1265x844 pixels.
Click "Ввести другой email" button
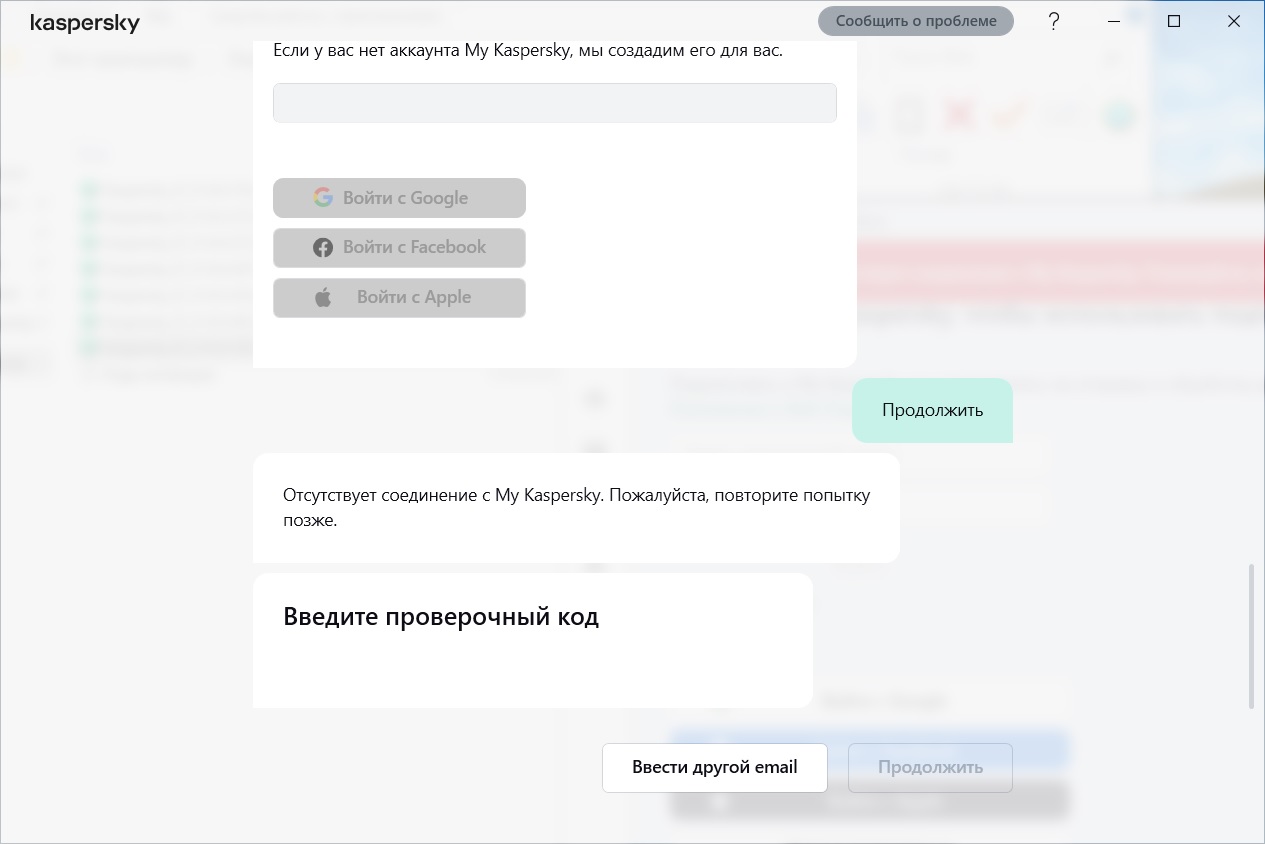coord(715,768)
